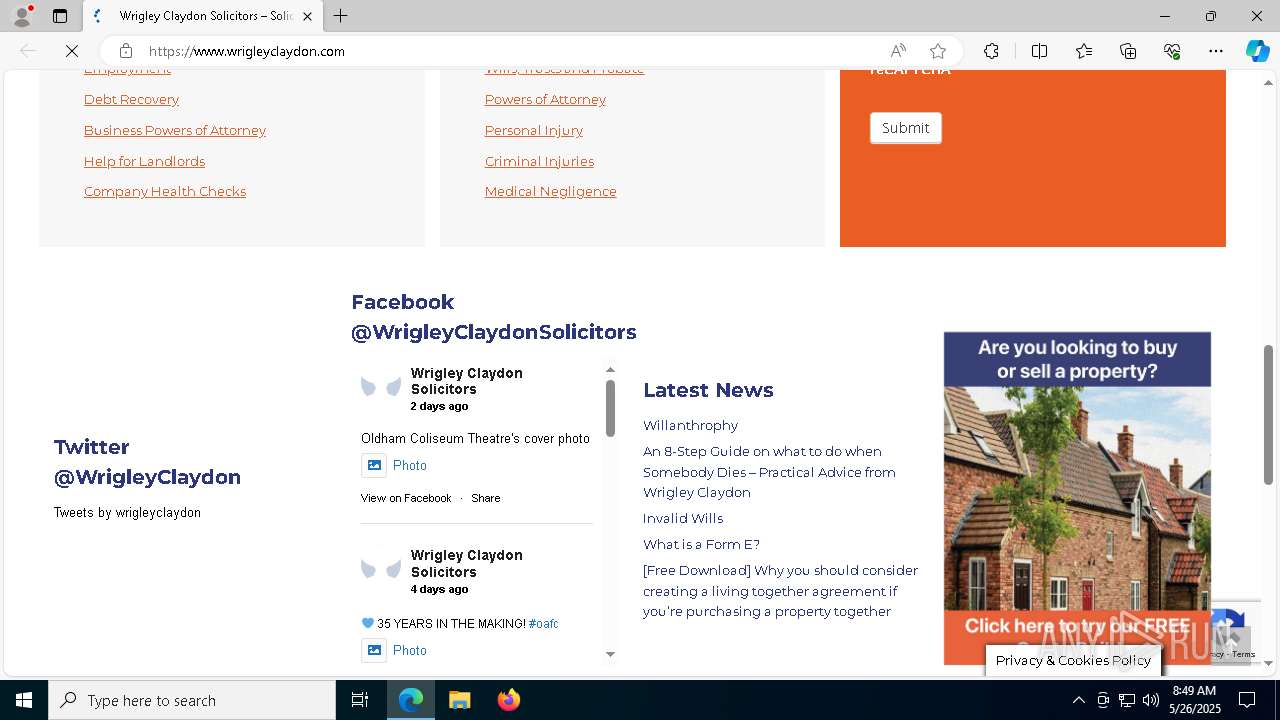Open Photo link under 35 YEARS post
The height and width of the screenshot is (720, 1280).
[409, 650]
